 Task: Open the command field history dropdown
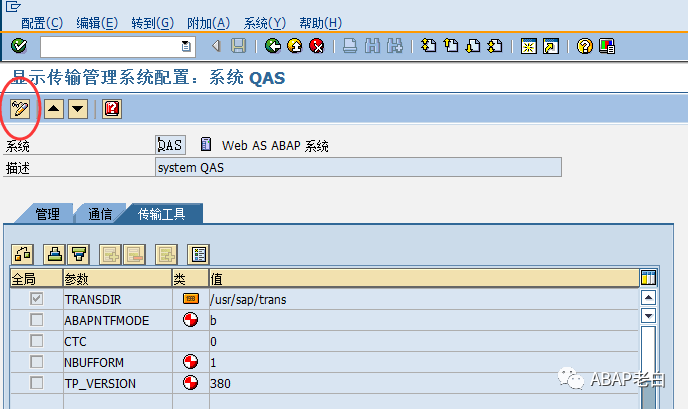[x=186, y=46]
